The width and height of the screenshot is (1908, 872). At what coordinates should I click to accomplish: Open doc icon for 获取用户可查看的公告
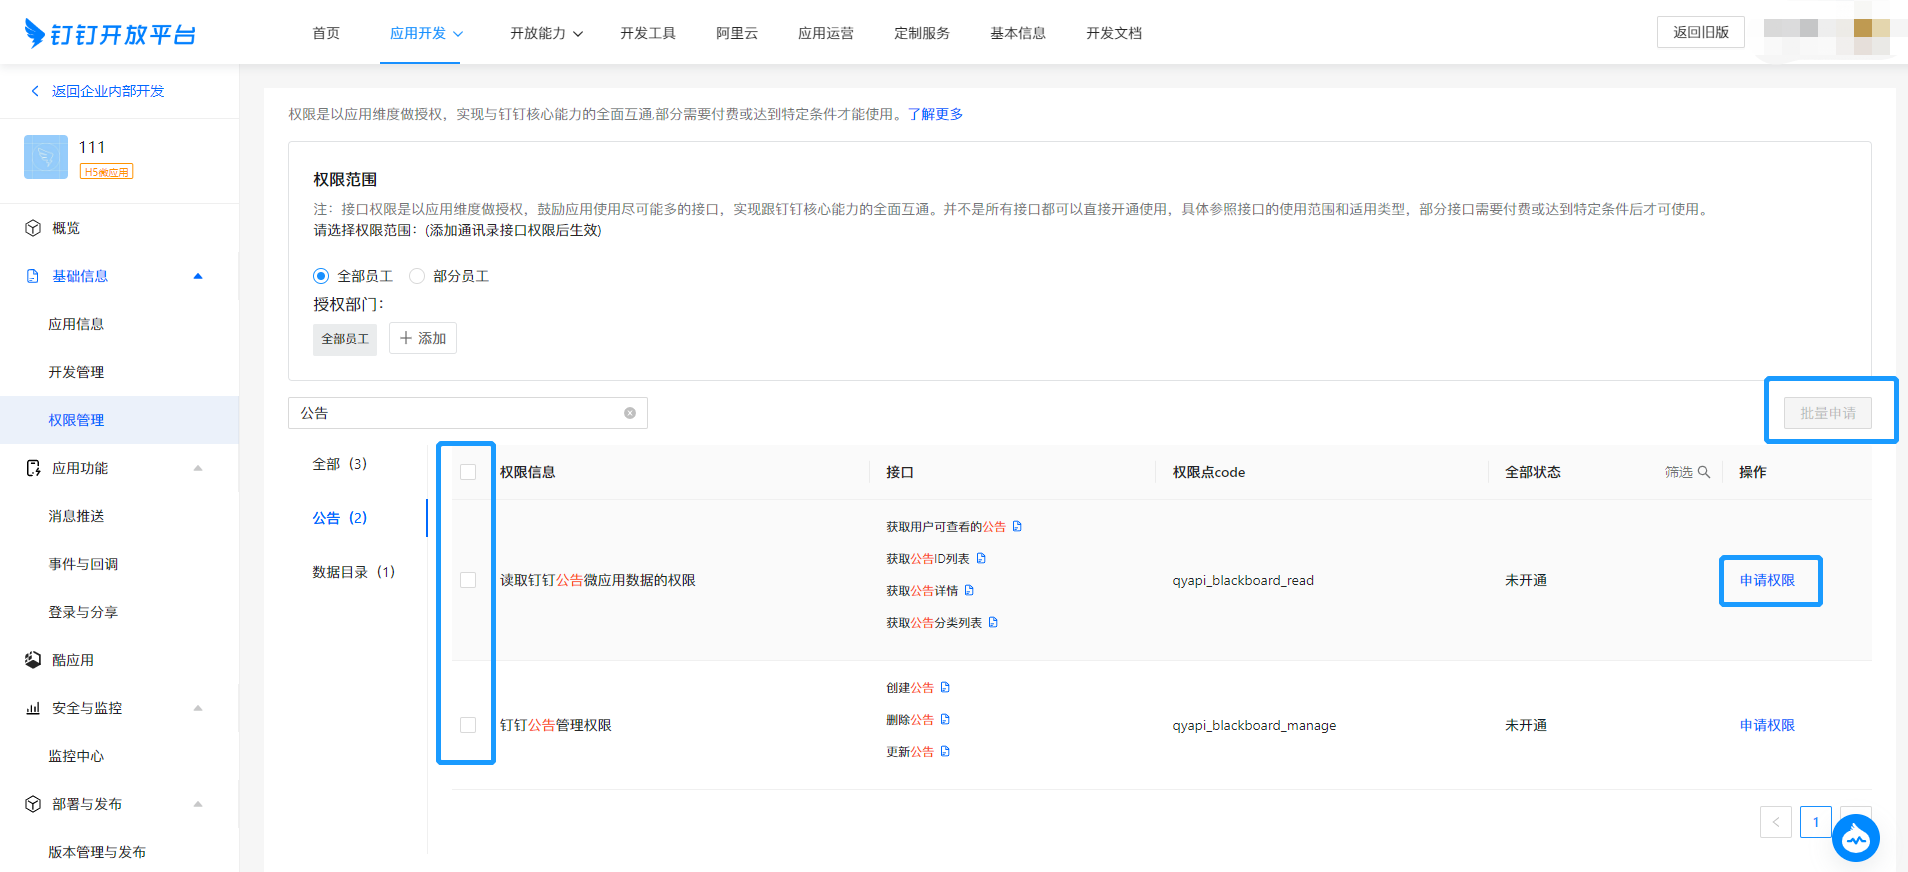1017,526
